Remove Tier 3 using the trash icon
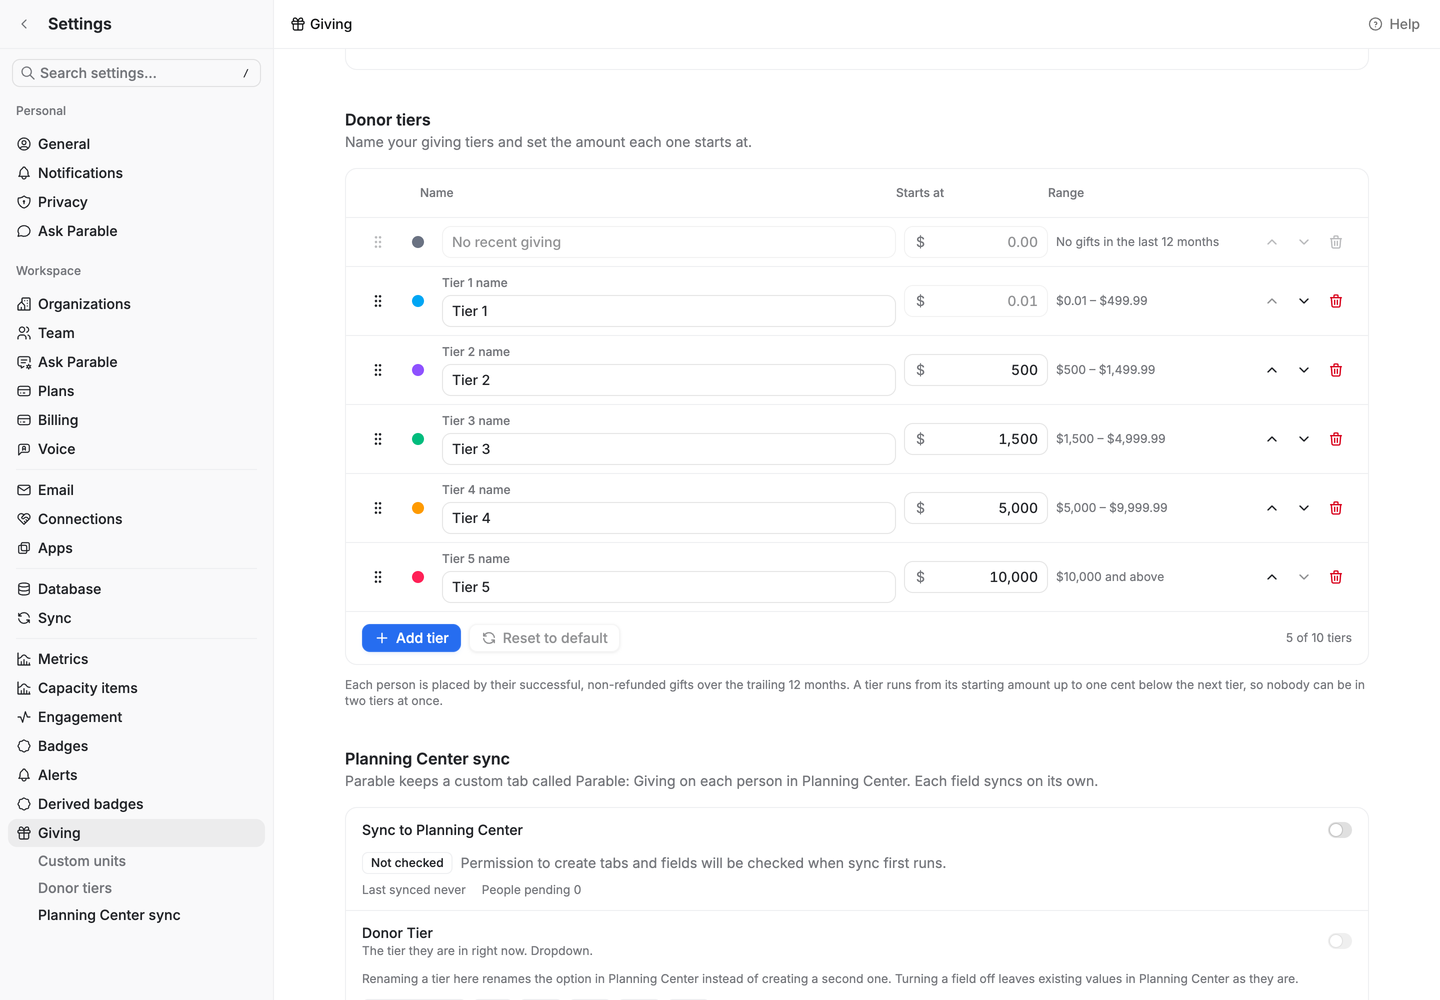Viewport: 1440px width, 1000px height. [x=1336, y=439]
